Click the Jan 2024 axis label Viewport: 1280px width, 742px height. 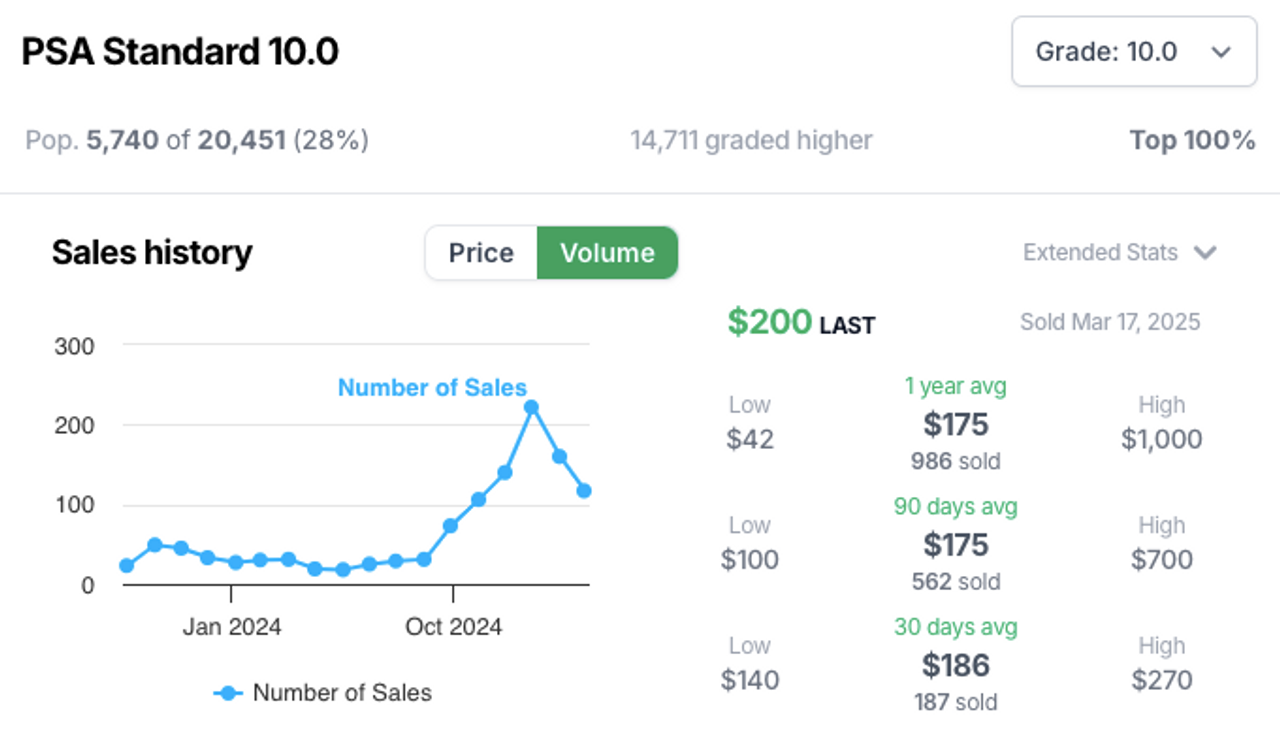231,628
